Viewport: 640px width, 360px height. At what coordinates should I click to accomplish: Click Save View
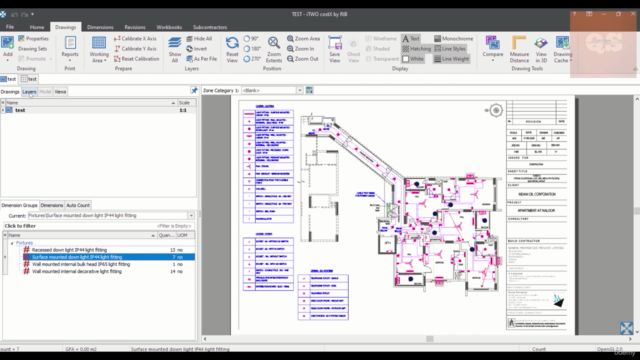(335, 49)
